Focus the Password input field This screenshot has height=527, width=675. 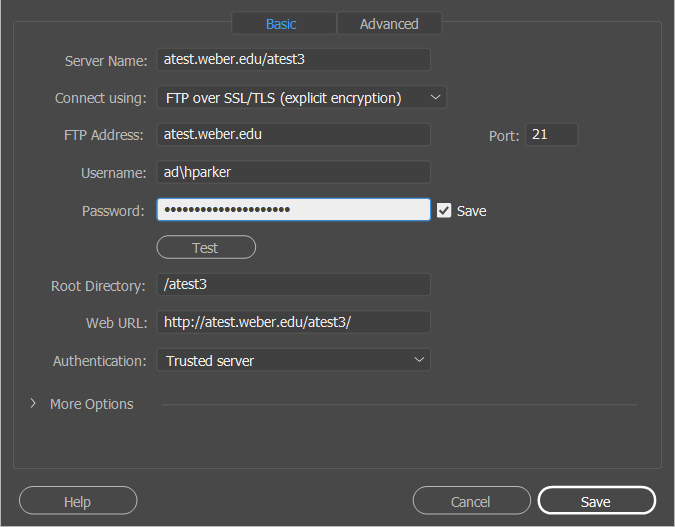click(x=293, y=210)
